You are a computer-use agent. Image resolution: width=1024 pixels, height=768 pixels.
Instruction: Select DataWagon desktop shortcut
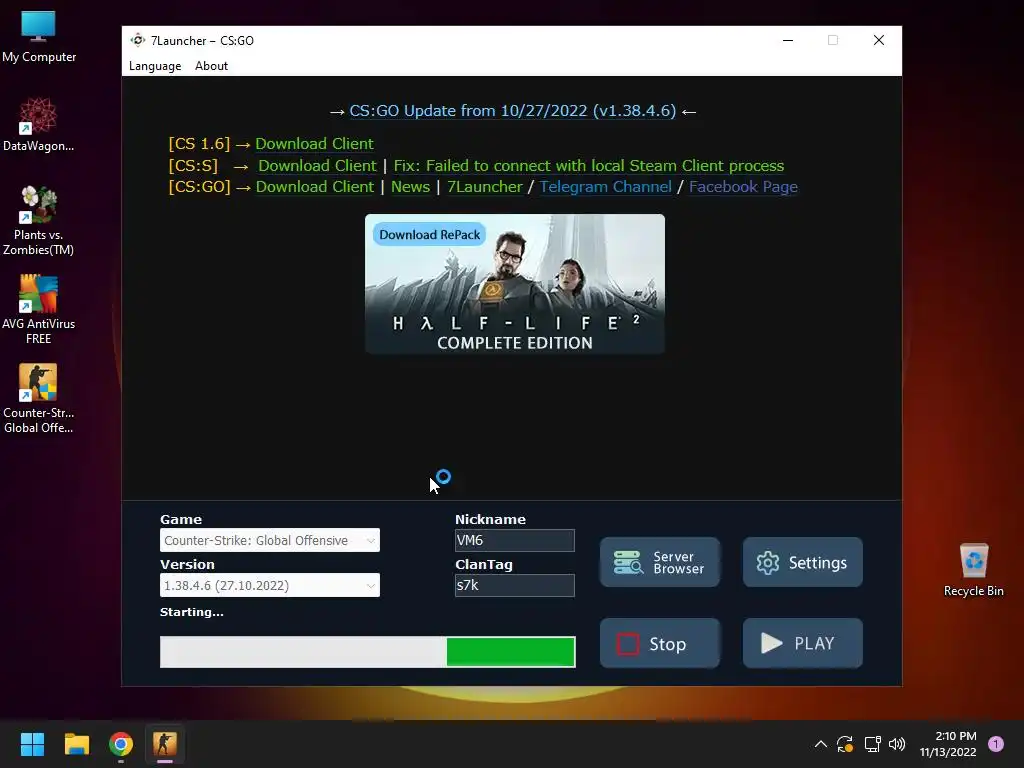[x=39, y=125]
